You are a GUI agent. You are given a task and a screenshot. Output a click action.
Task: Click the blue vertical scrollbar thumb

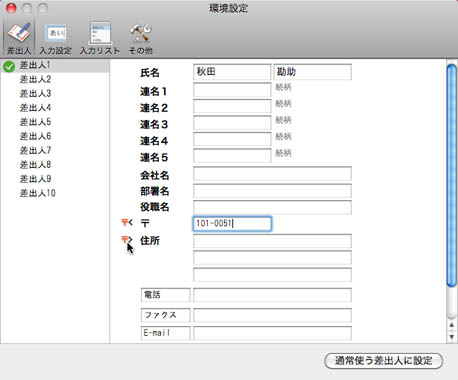[451, 175]
